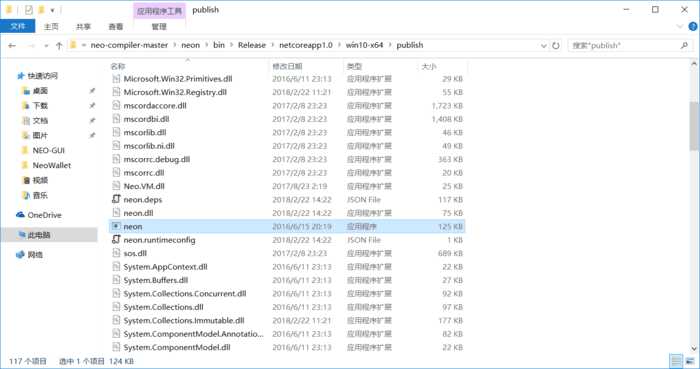Open the 主页 ribbon tab
This screenshot has height=369, width=700.
pyautogui.click(x=51, y=27)
